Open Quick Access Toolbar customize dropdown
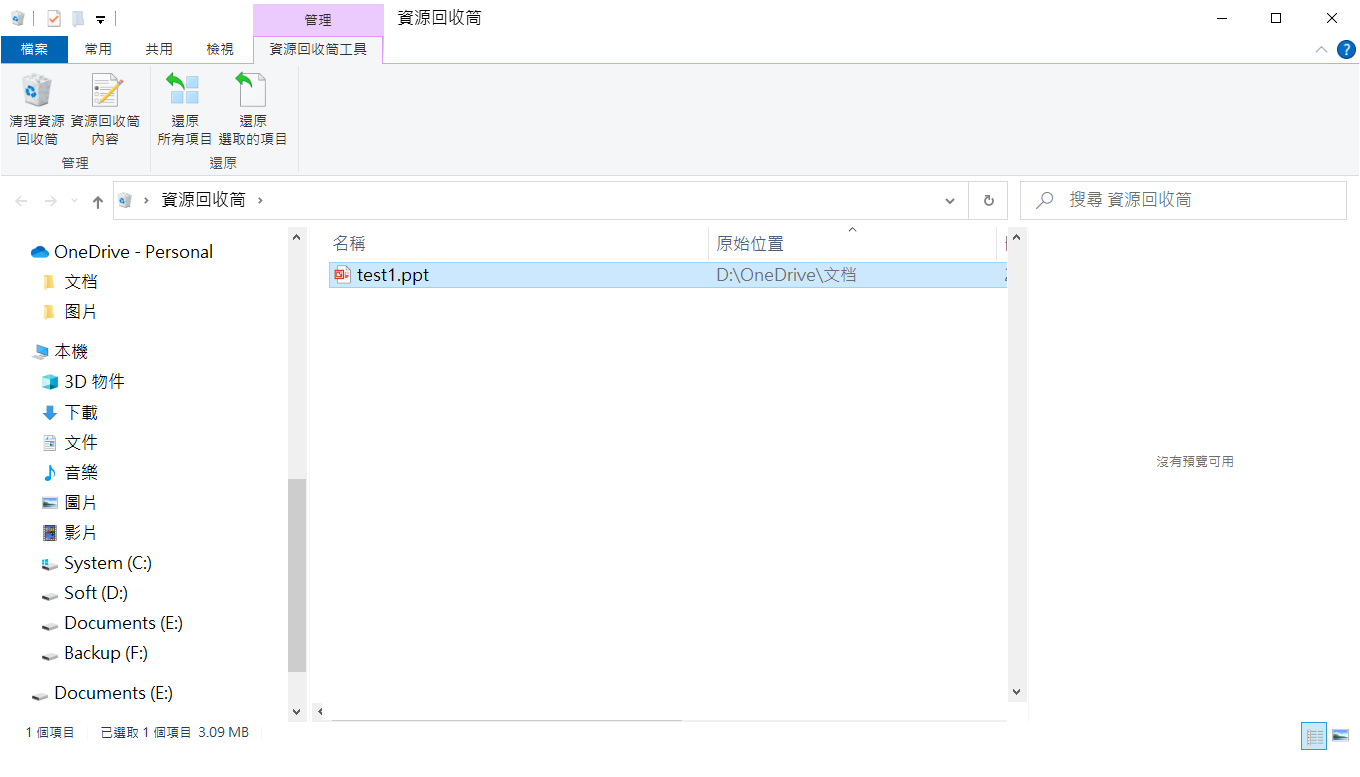 point(101,19)
